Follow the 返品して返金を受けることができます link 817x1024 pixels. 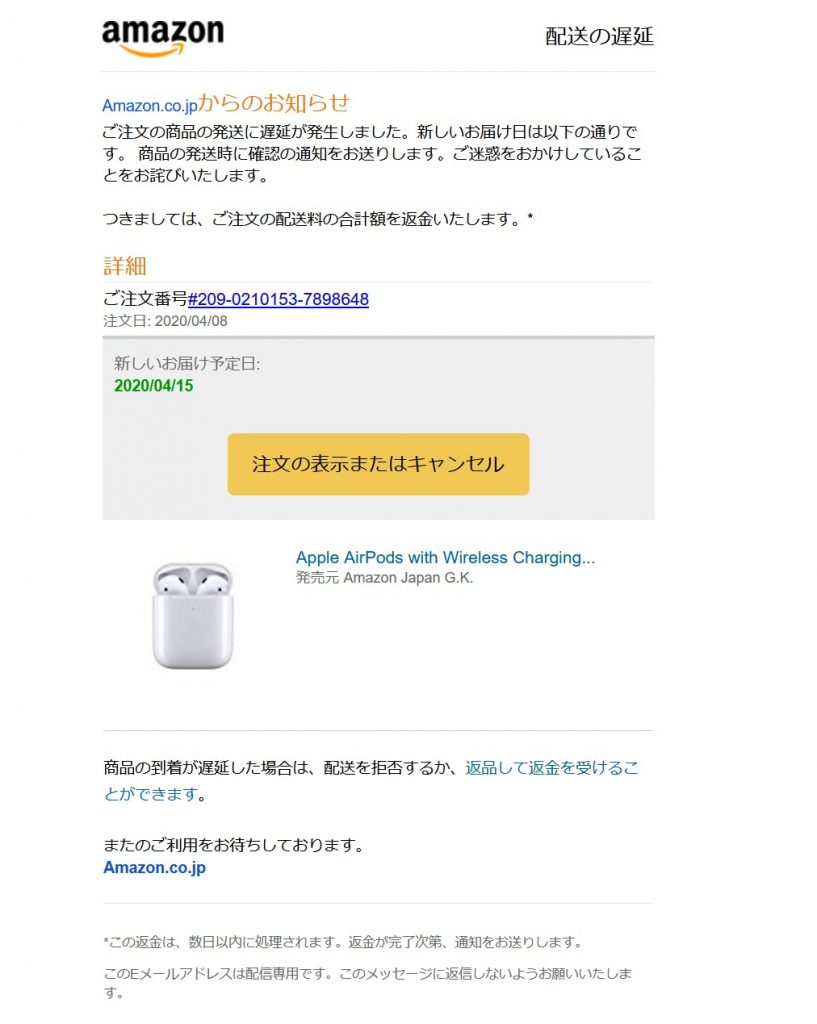551,769
